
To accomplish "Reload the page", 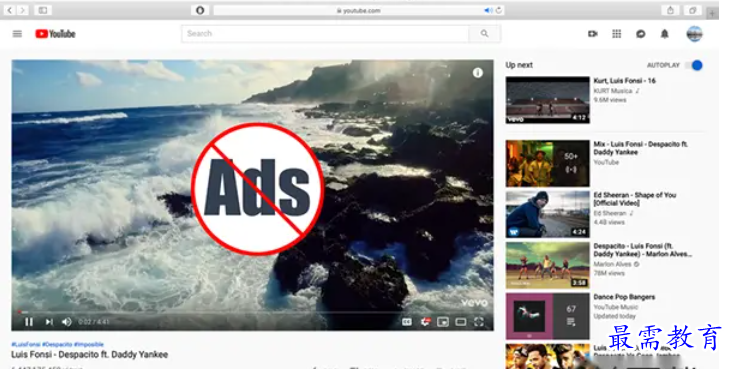I will pos(499,10).
